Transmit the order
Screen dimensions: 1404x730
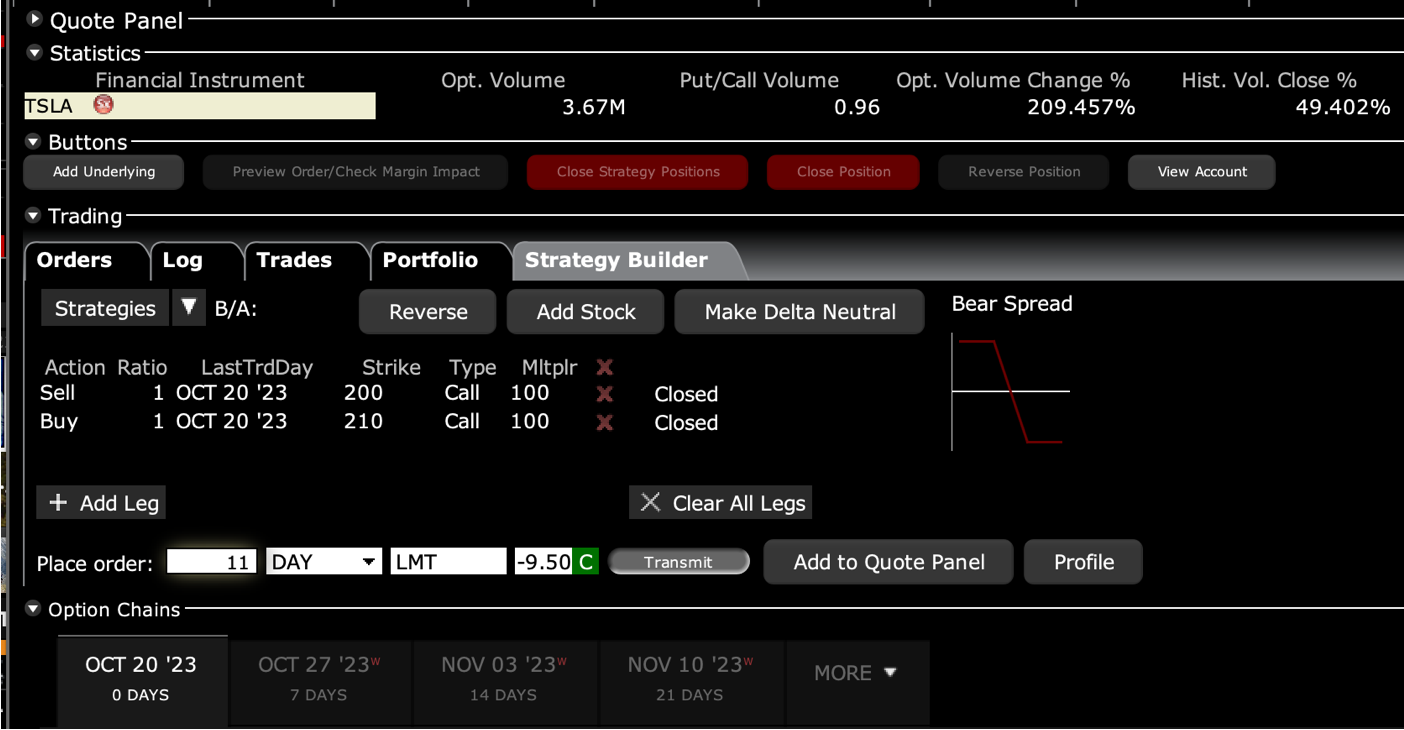click(x=678, y=562)
